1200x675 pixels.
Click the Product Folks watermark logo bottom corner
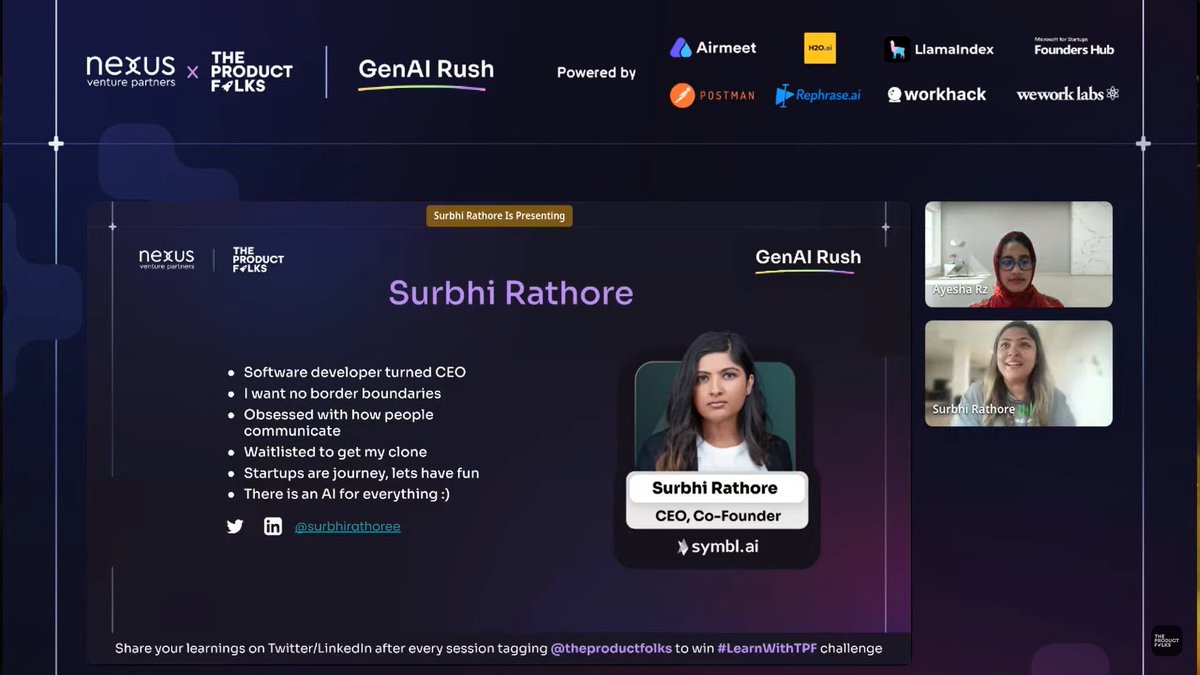1167,641
